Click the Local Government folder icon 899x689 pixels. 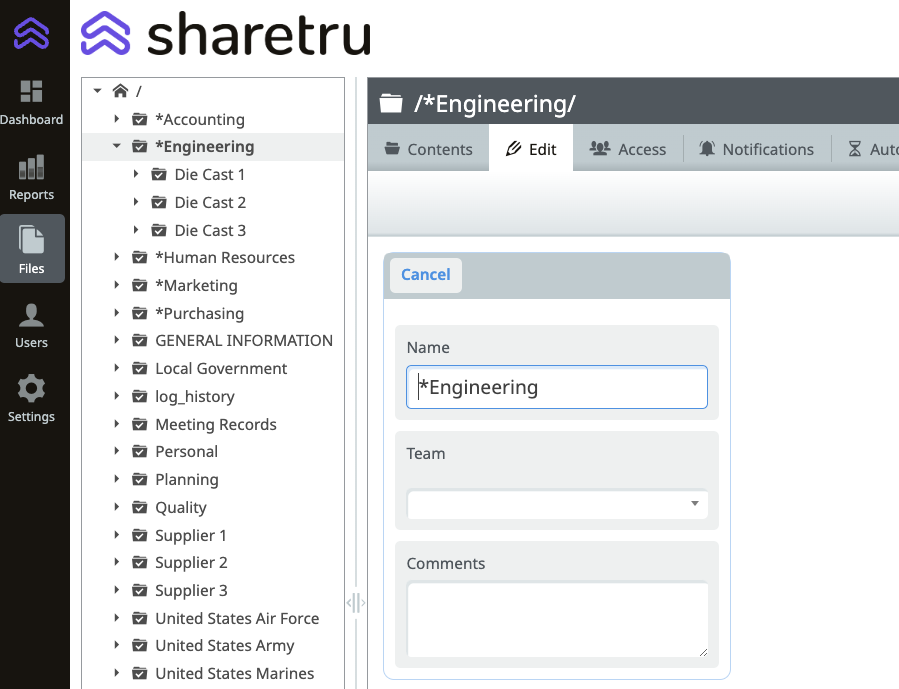139,369
